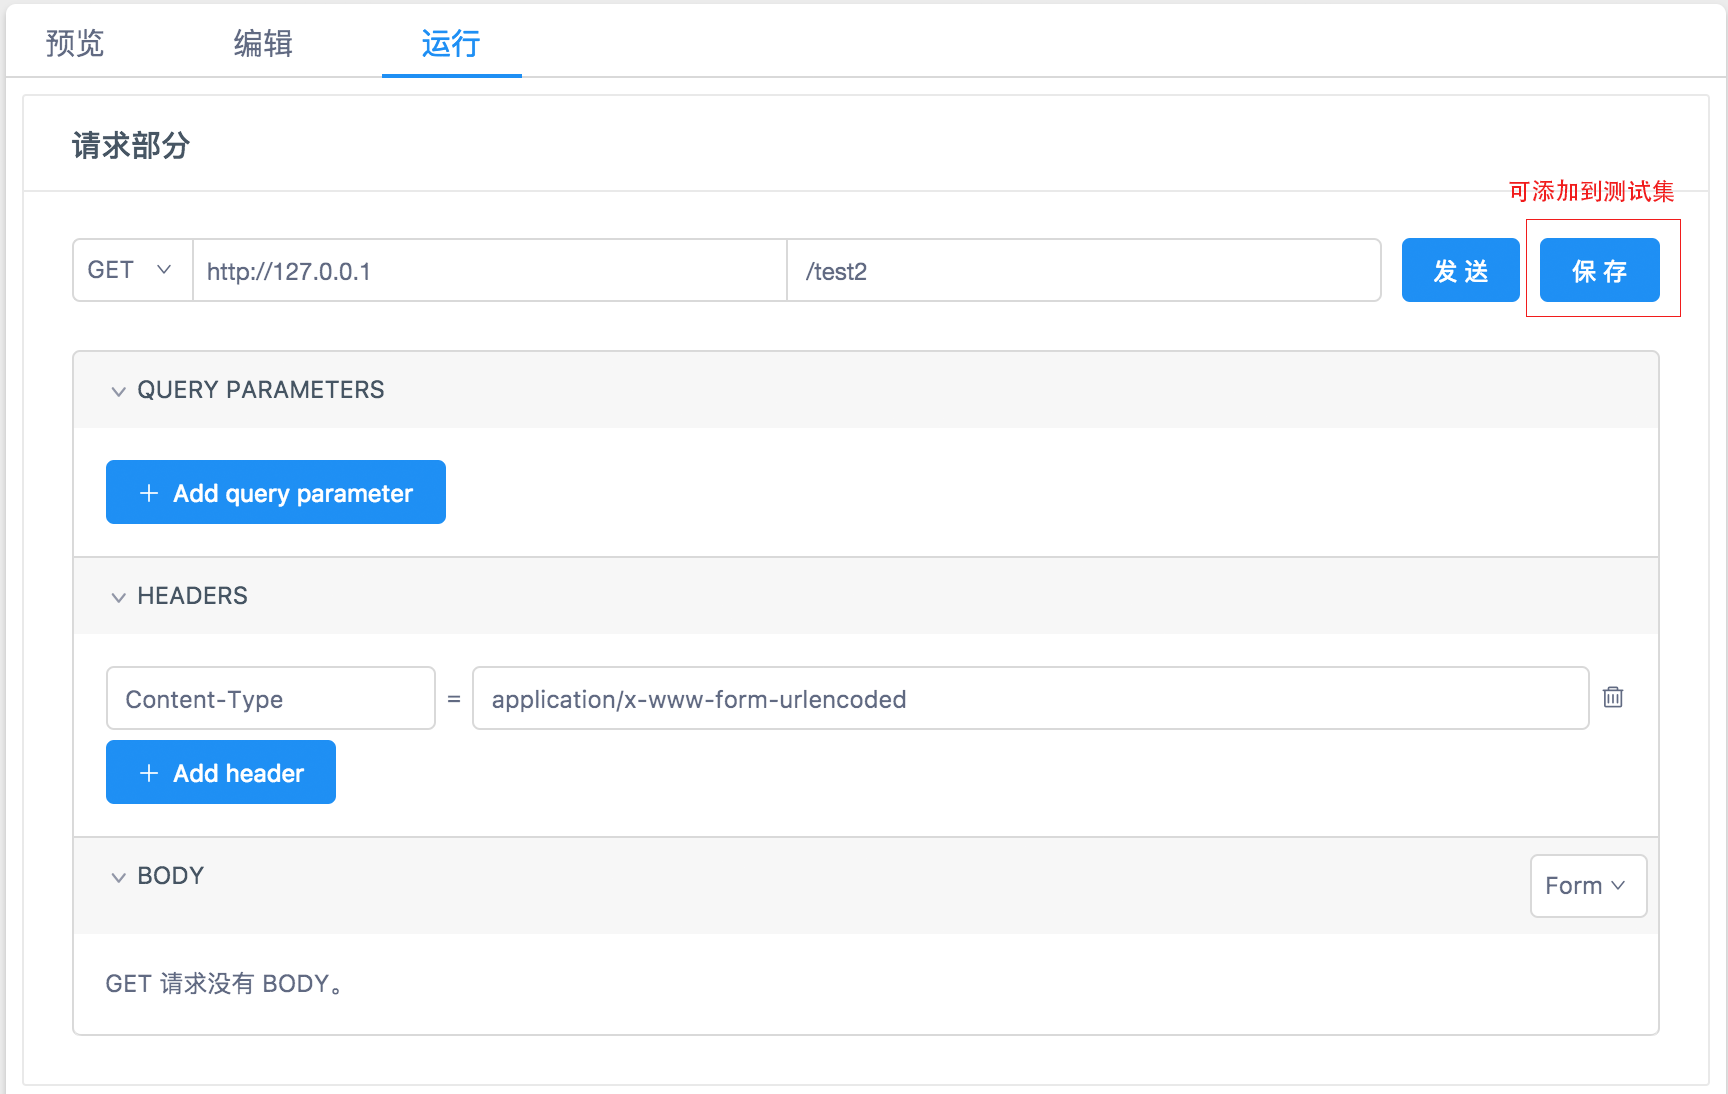Viewport: 1728px width, 1094px height.
Task: Edit the application/x-www-form-urlencoded value field
Action: [1031, 698]
